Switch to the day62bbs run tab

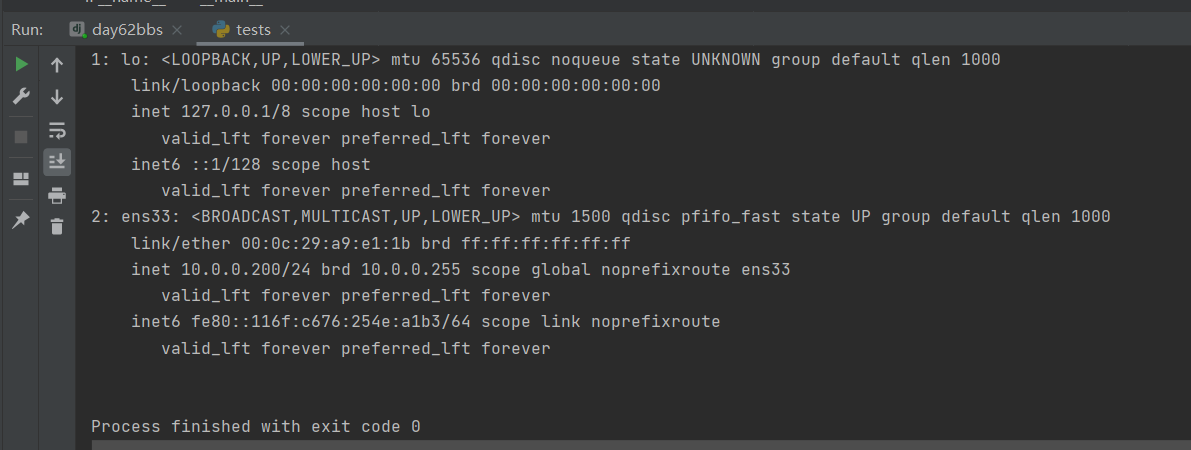(127, 30)
